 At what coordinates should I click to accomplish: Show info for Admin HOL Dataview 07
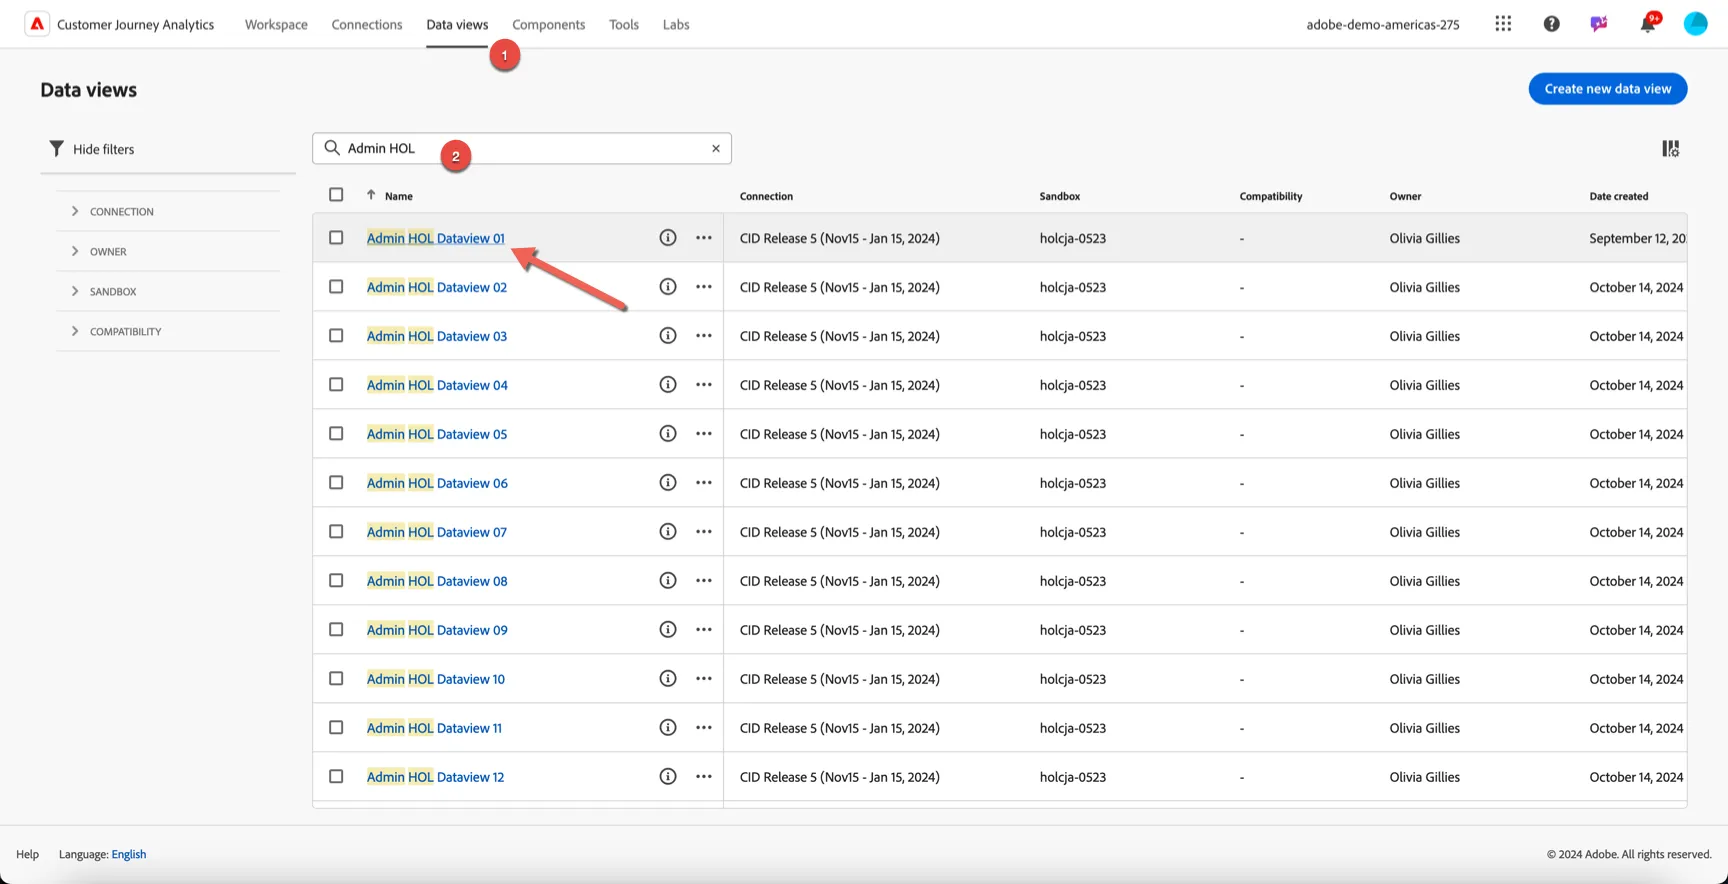click(668, 532)
